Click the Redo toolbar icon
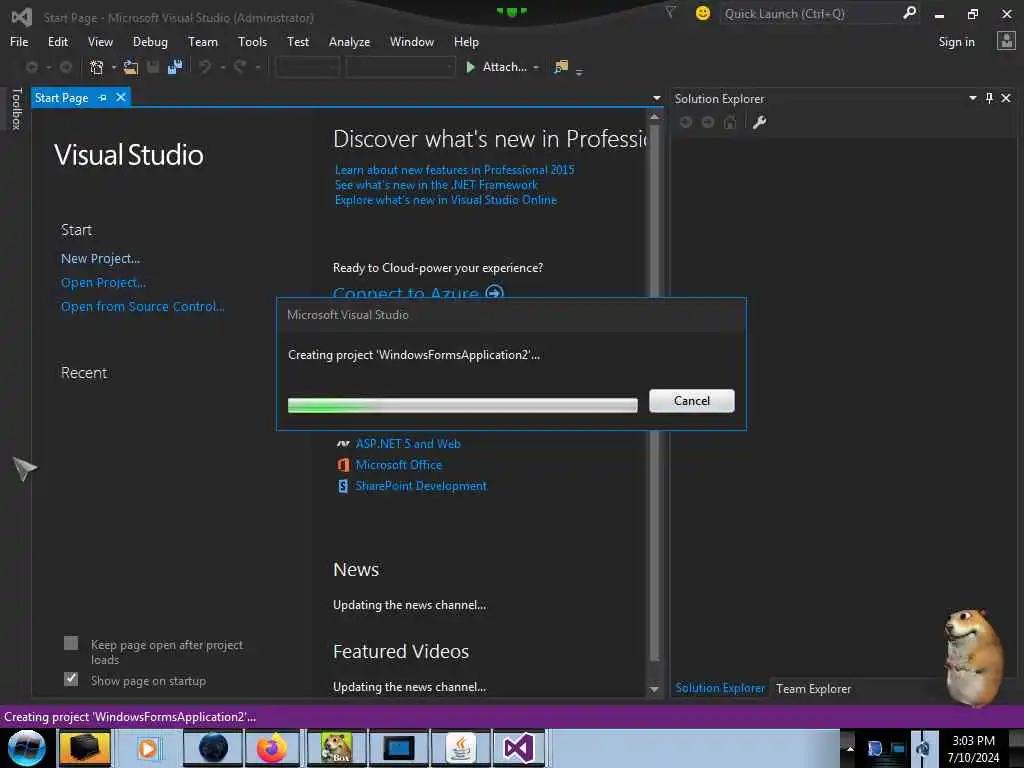Viewport: 1024px width, 768px height. [240, 67]
